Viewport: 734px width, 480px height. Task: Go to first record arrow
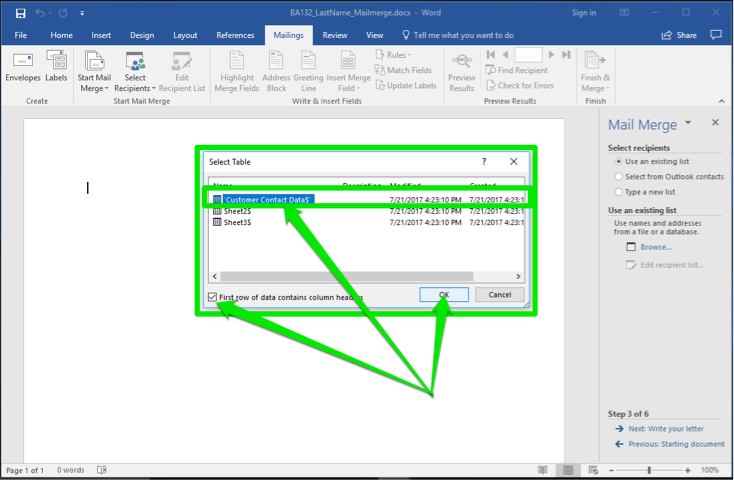[x=491, y=55]
